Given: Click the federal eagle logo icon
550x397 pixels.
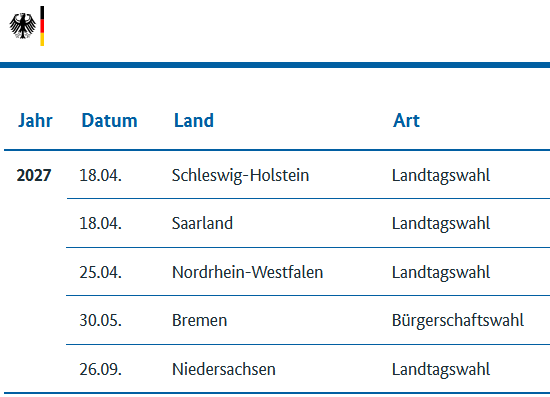Looking at the screenshot, I should click(22, 26).
